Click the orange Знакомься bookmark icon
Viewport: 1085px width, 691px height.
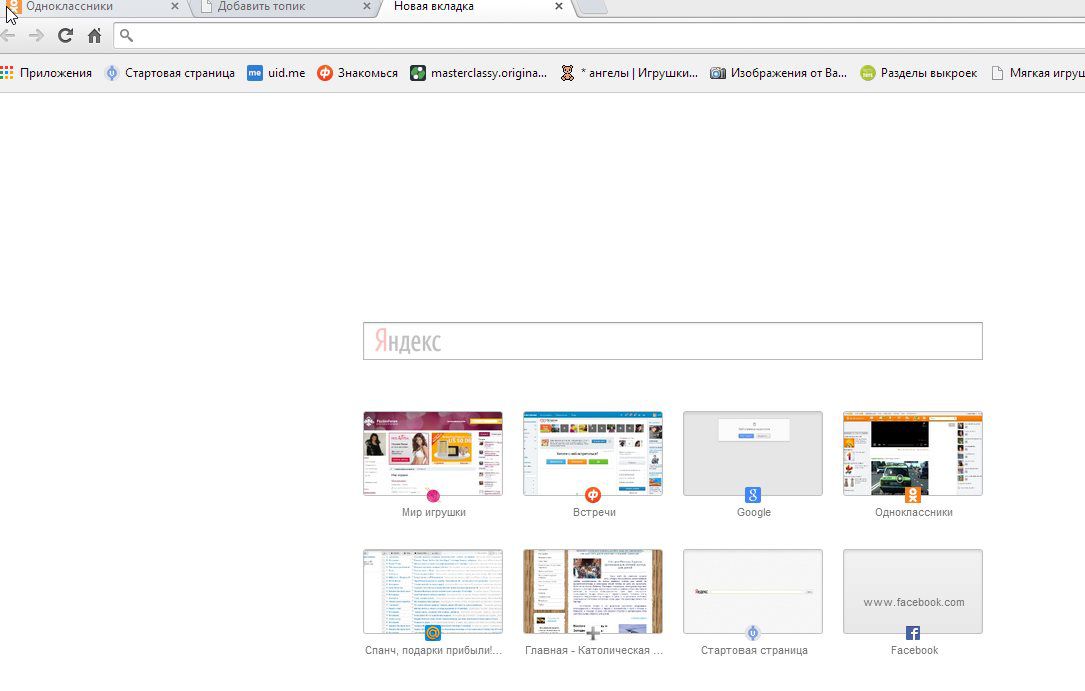[x=325, y=73]
